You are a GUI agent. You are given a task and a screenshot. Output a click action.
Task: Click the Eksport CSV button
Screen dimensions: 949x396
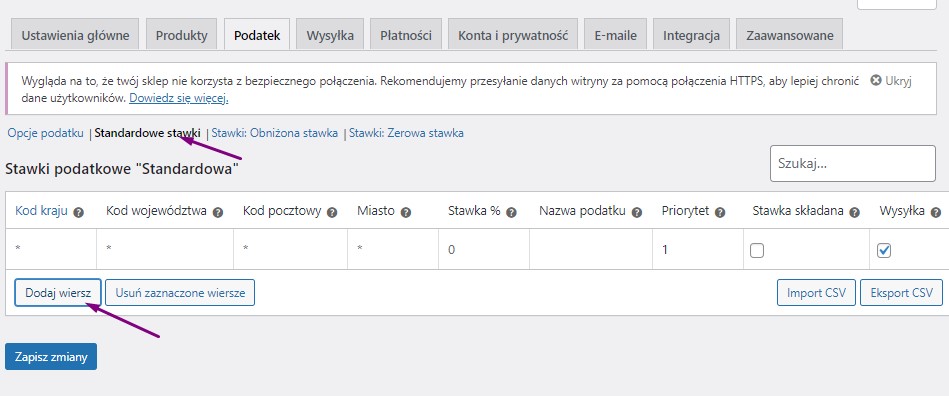click(901, 292)
